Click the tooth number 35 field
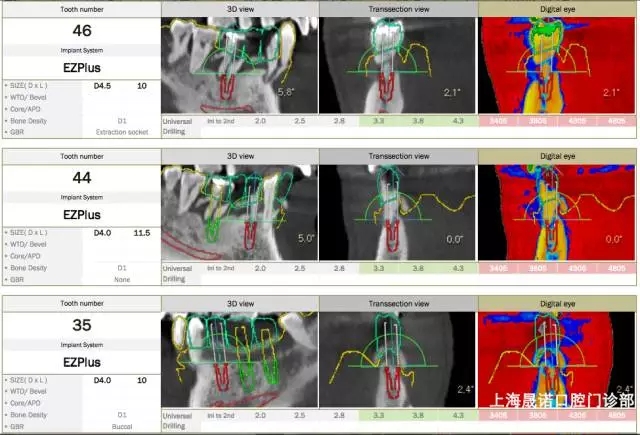Screen dimensions: 640x435 tap(80, 325)
